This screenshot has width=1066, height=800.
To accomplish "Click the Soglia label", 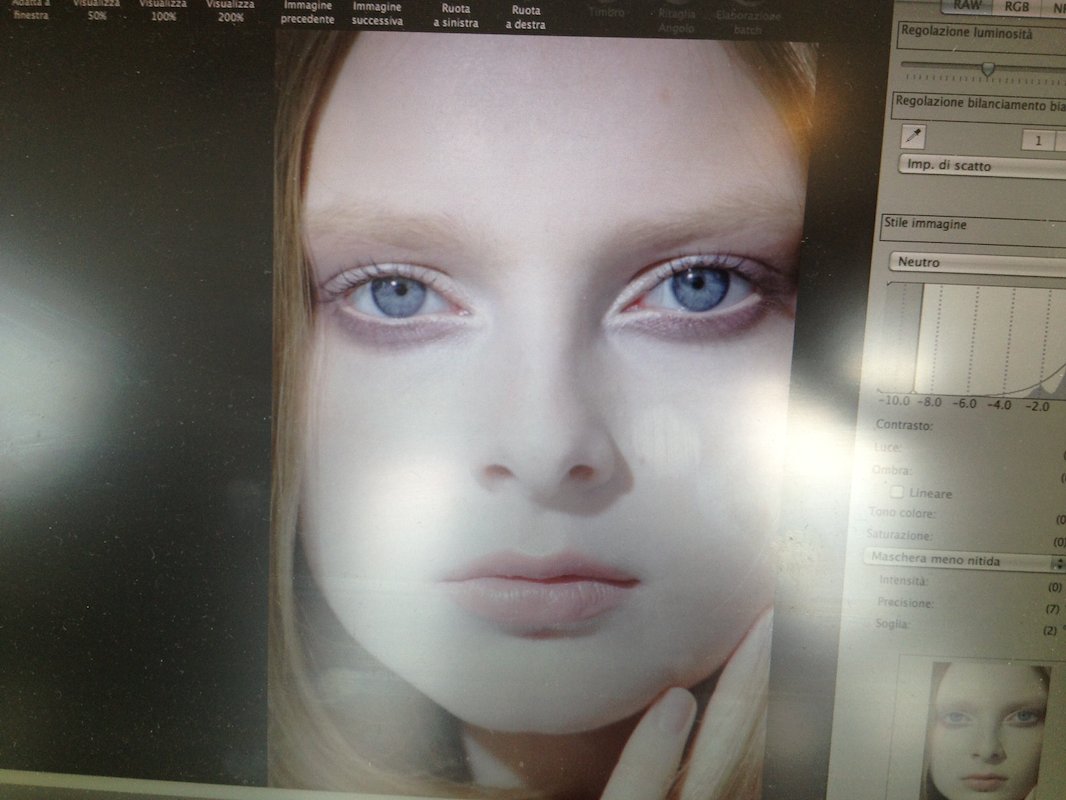I will tap(891, 623).
